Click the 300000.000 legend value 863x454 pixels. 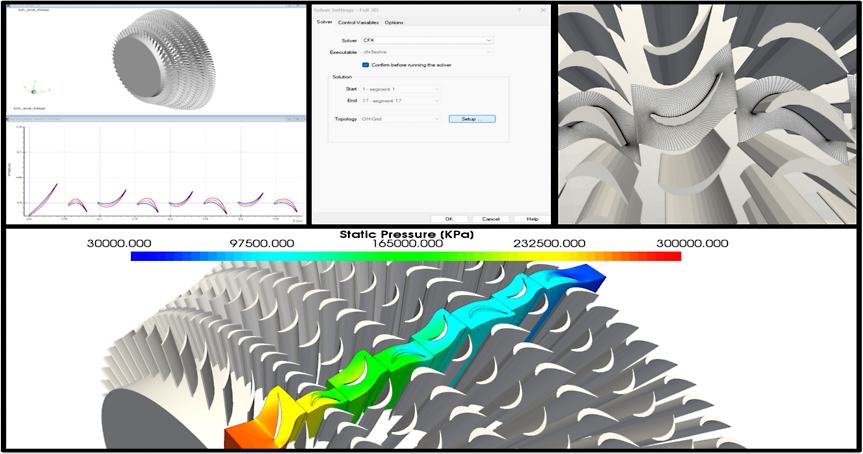coord(692,243)
